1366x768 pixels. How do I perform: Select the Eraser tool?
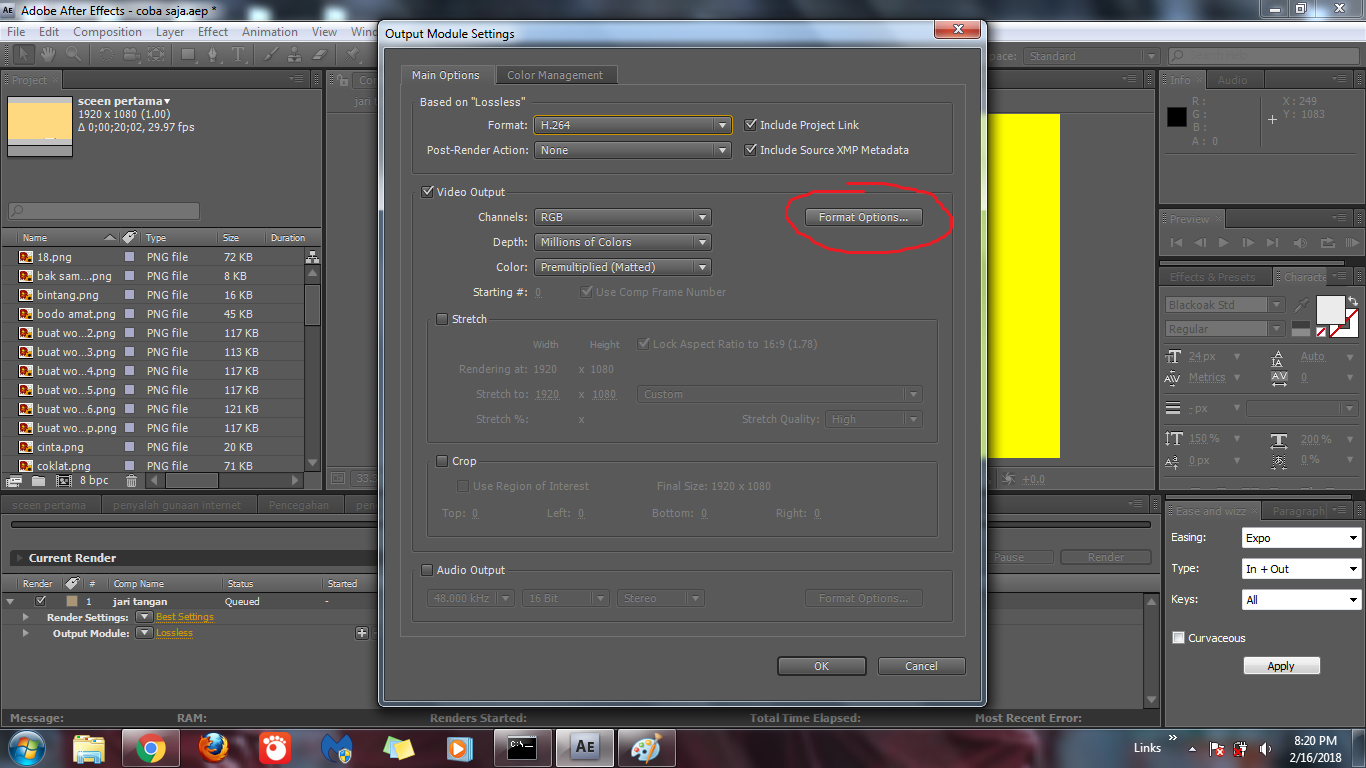click(x=320, y=55)
